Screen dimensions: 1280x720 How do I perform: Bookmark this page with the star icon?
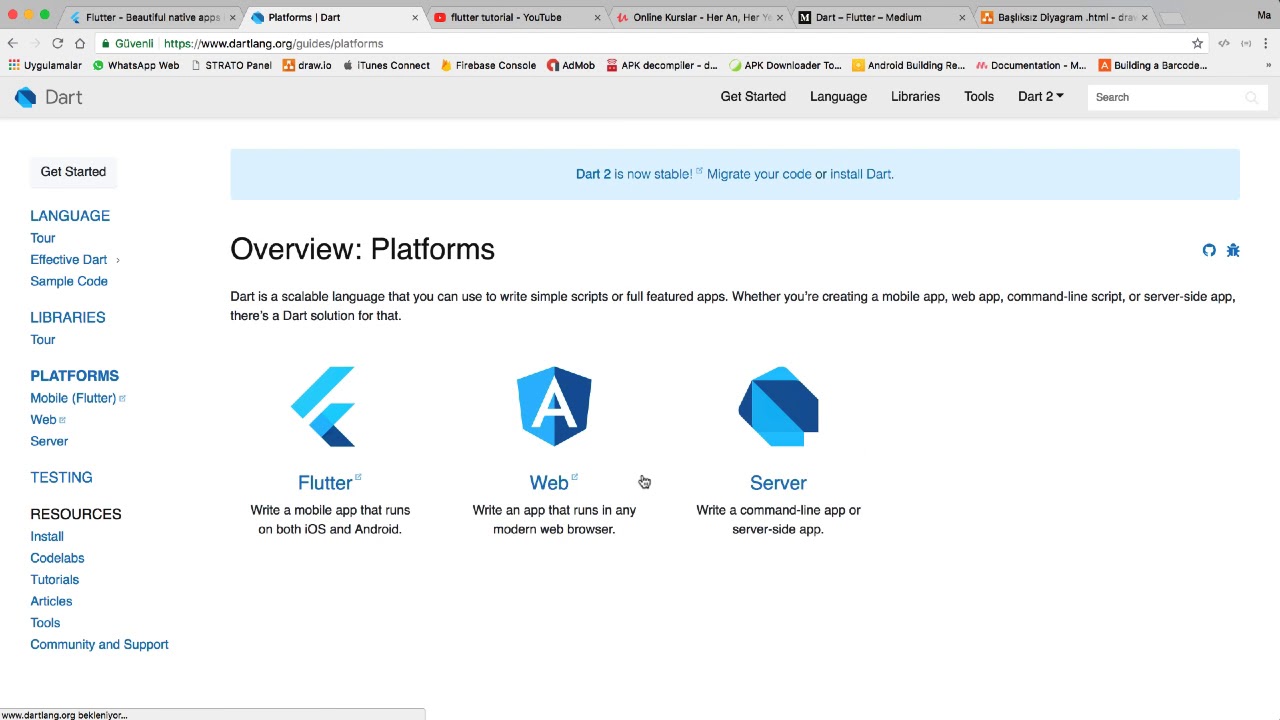1197,43
